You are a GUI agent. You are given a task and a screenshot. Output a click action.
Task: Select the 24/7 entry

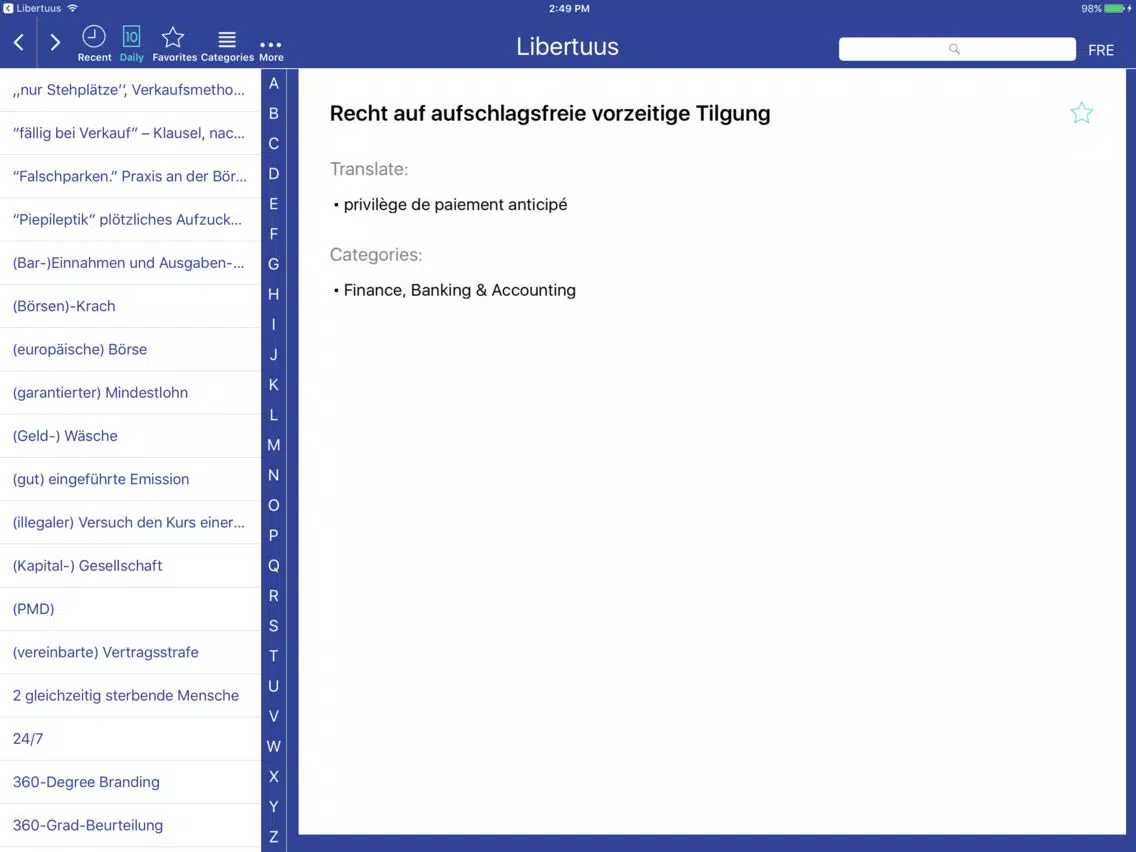(x=130, y=739)
